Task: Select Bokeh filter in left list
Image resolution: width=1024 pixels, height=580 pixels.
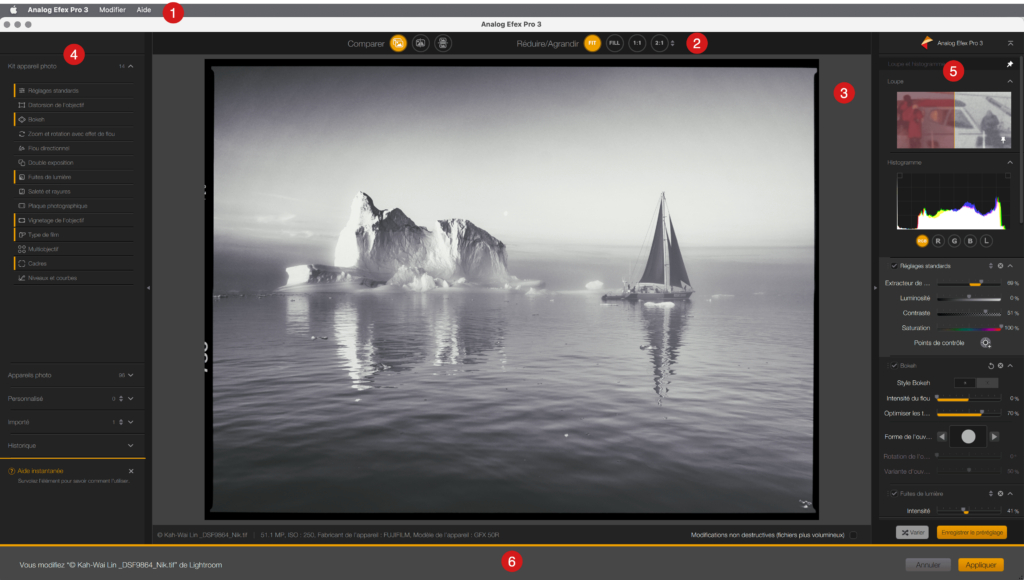Action: pyautogui.click(x=74, y=120)
